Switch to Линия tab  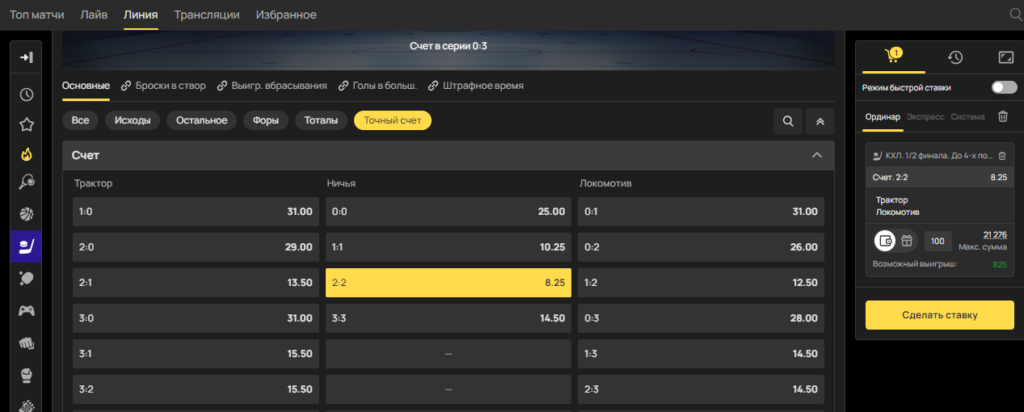141,14
